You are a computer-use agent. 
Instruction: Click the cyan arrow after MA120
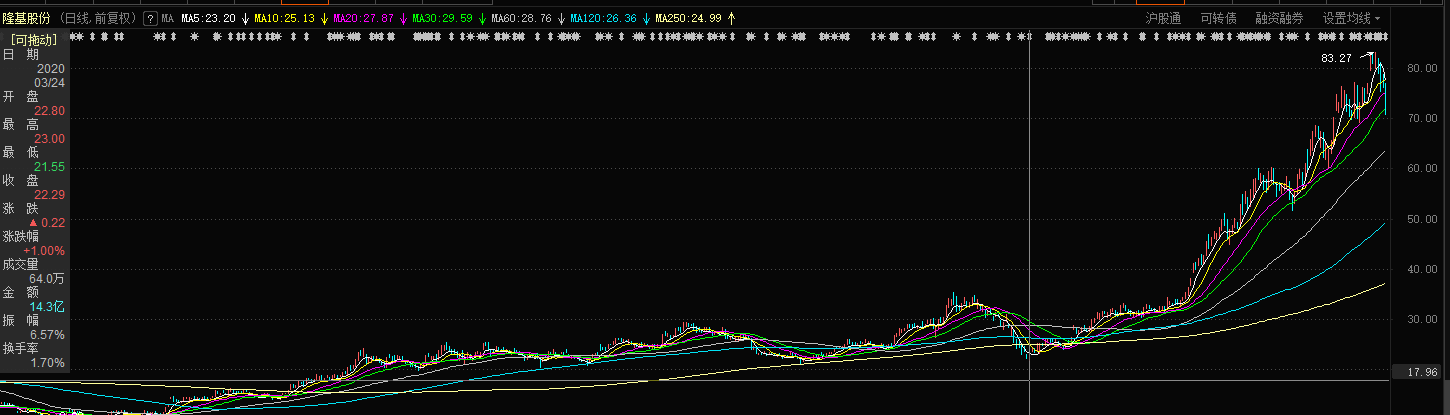click(x=646, y=19)
